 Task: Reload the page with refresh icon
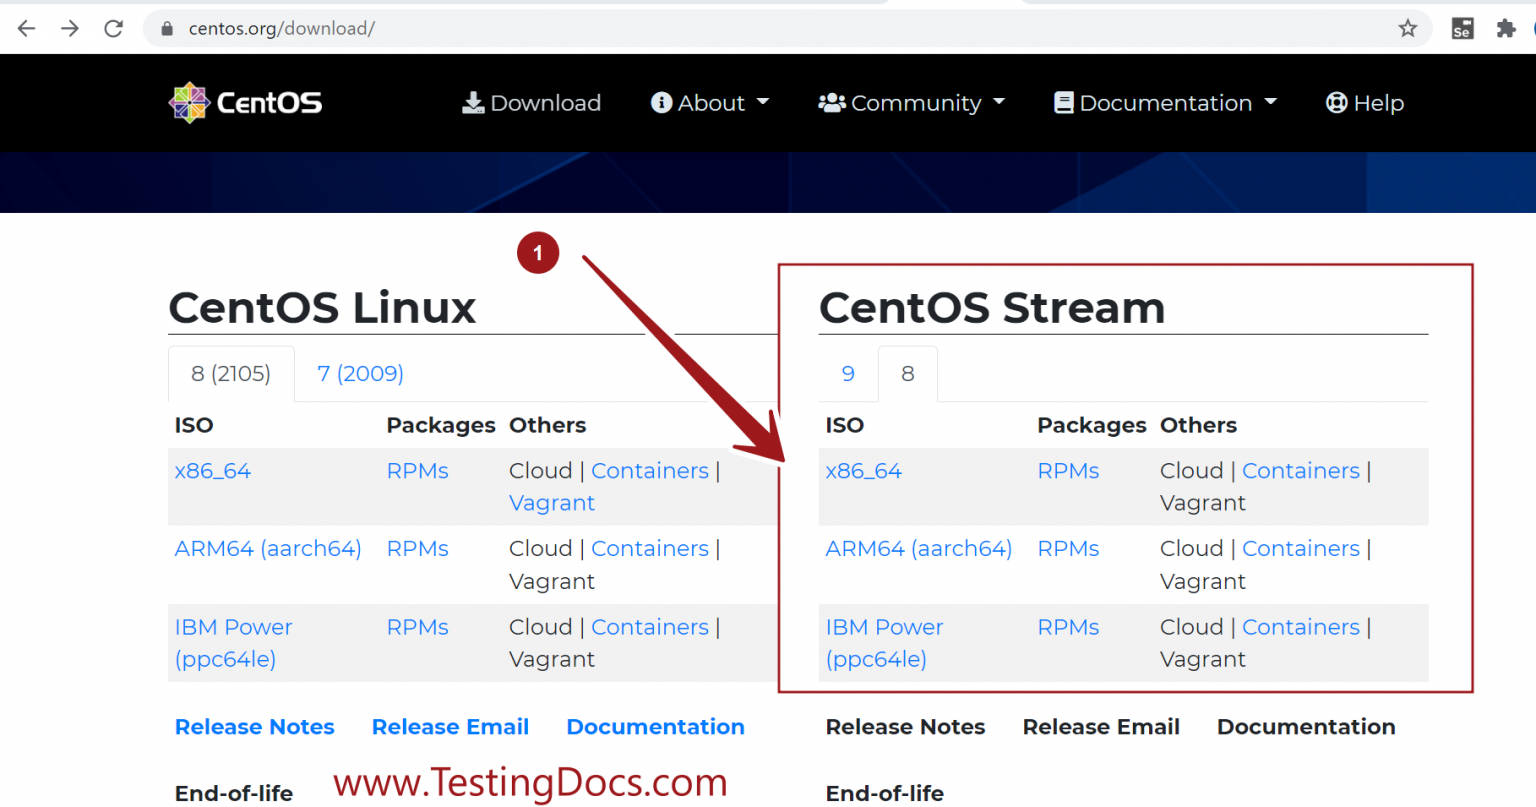[x=114, y=28]
